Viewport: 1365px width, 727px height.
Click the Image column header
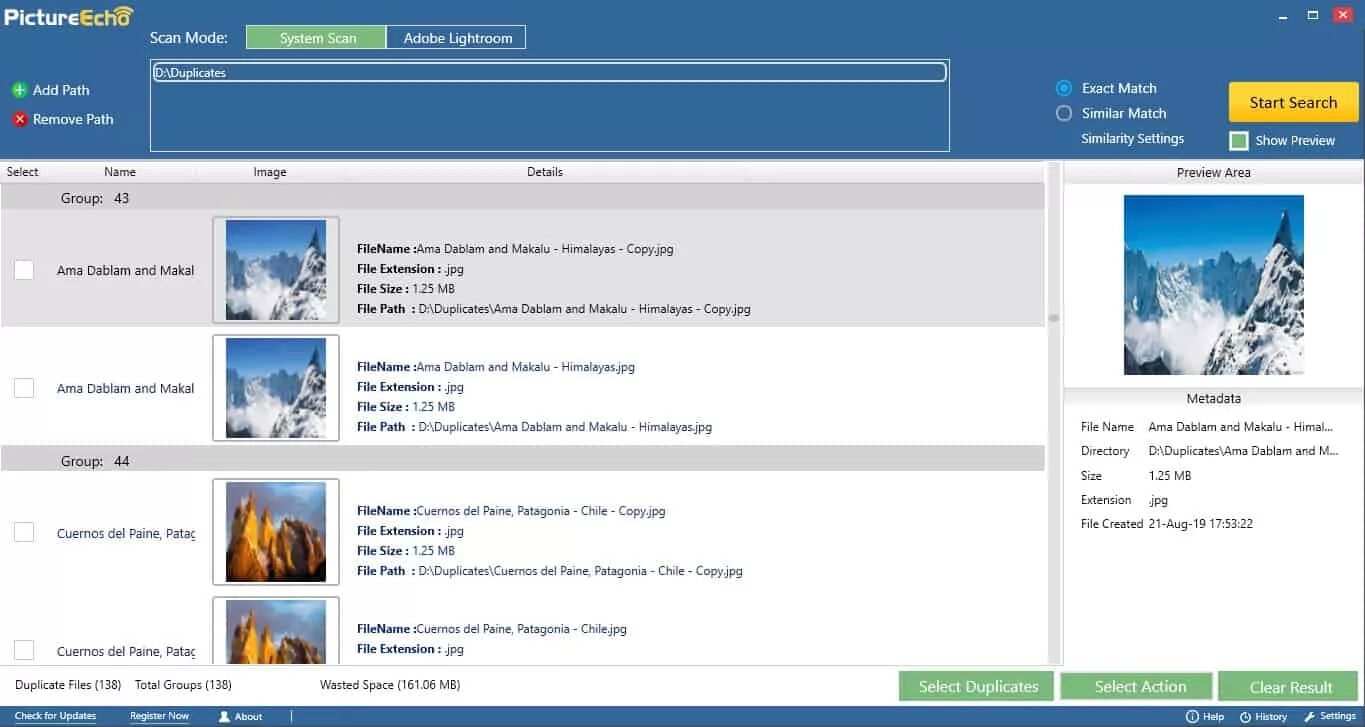(x=270, y=172)
